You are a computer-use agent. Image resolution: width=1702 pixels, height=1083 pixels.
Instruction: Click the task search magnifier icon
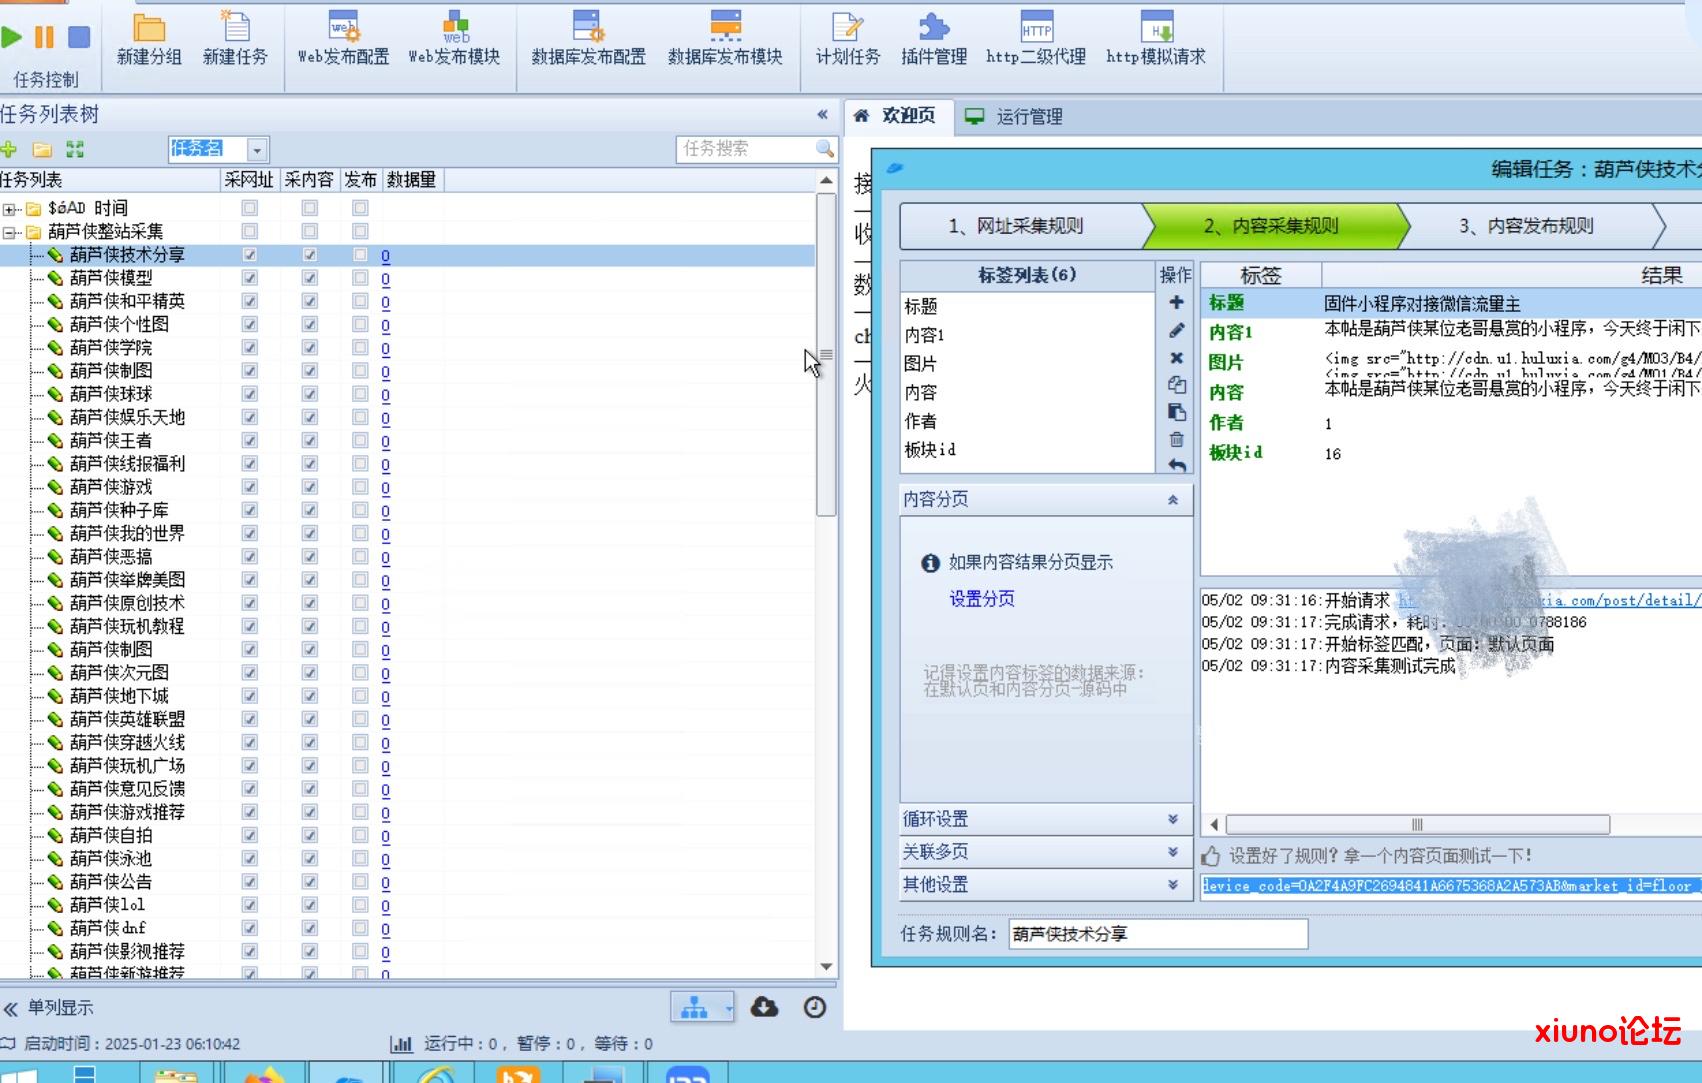pyautogui.click(x=824, y=149)
